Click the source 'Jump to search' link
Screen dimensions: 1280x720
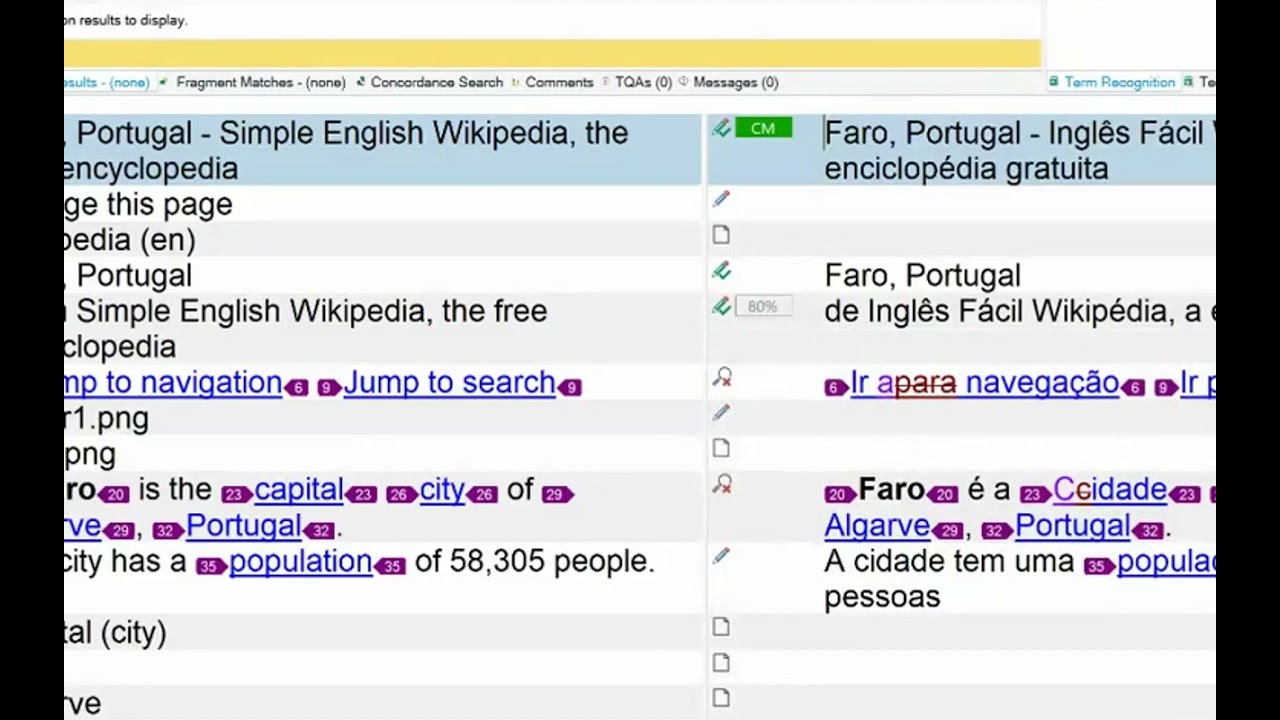[449, 382]
